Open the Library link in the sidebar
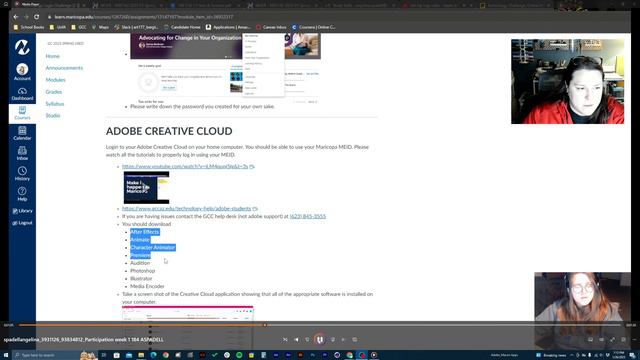The image size is (640, 360). click(x=22, y=211)
